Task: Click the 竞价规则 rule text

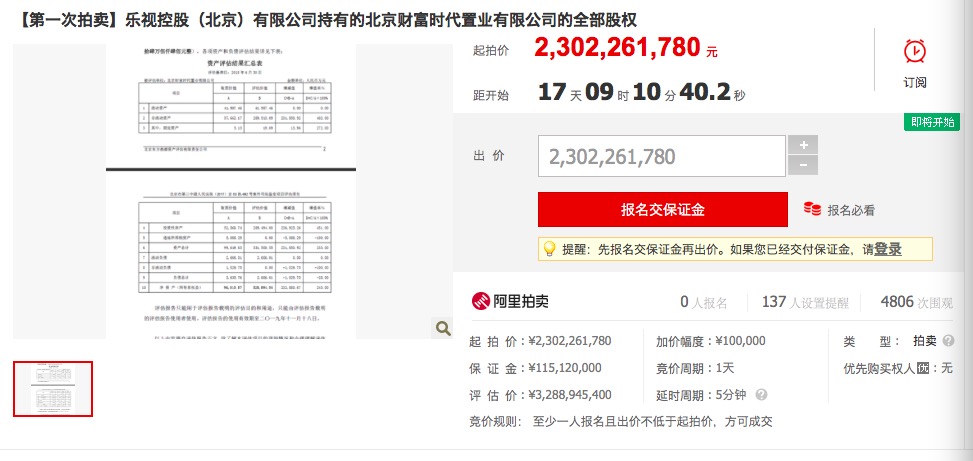Action: (x=621, y=423)
